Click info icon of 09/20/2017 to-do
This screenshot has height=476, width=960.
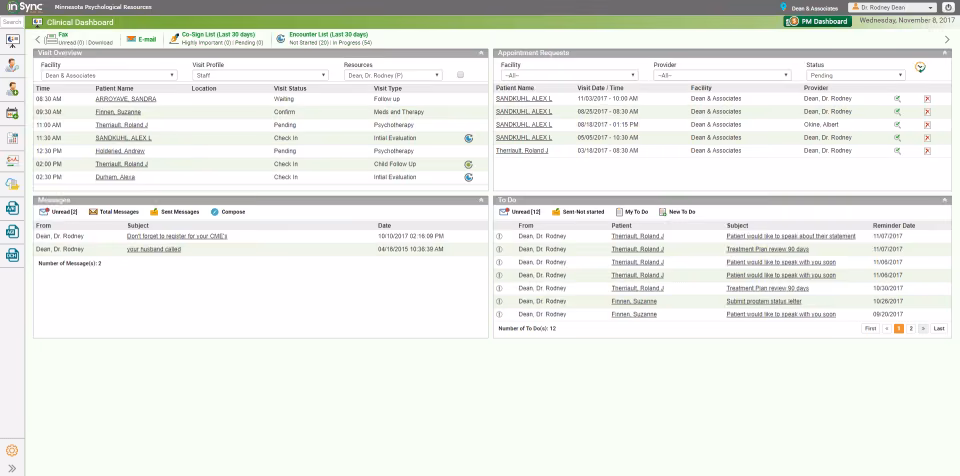tap(499, 314)
